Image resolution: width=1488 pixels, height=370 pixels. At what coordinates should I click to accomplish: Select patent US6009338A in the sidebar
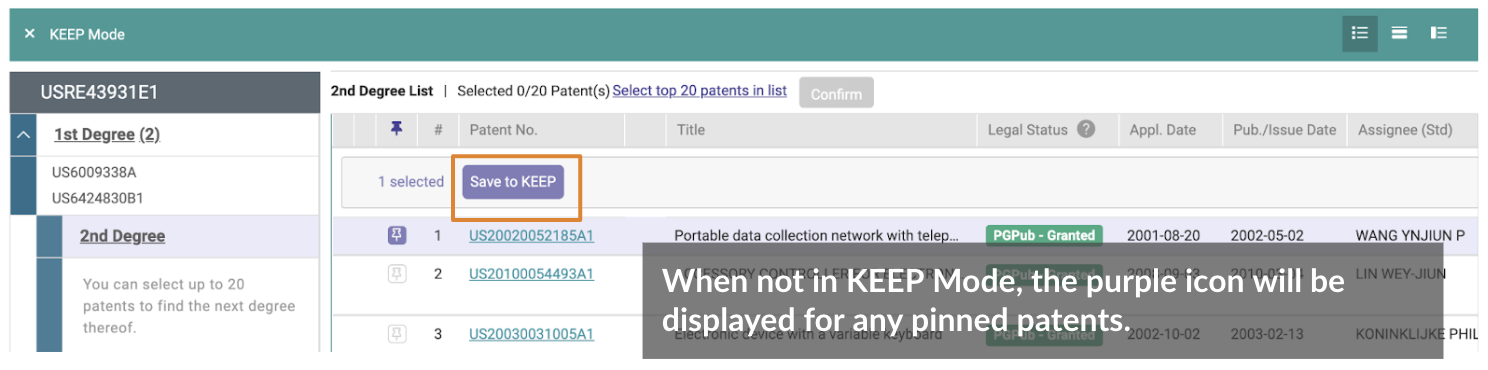click(x=94, y=172)
